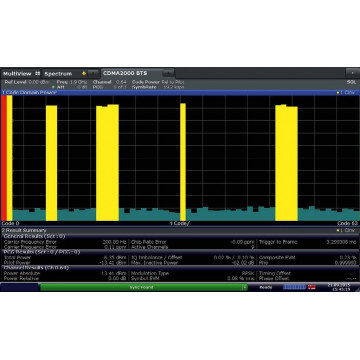Click the Total Power label
This screenshot has width=360, height=360.
coord(17,258)
